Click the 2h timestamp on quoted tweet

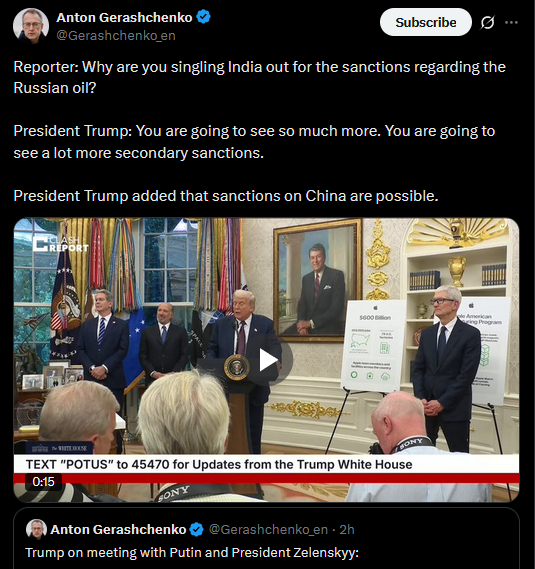coord(347,530)
